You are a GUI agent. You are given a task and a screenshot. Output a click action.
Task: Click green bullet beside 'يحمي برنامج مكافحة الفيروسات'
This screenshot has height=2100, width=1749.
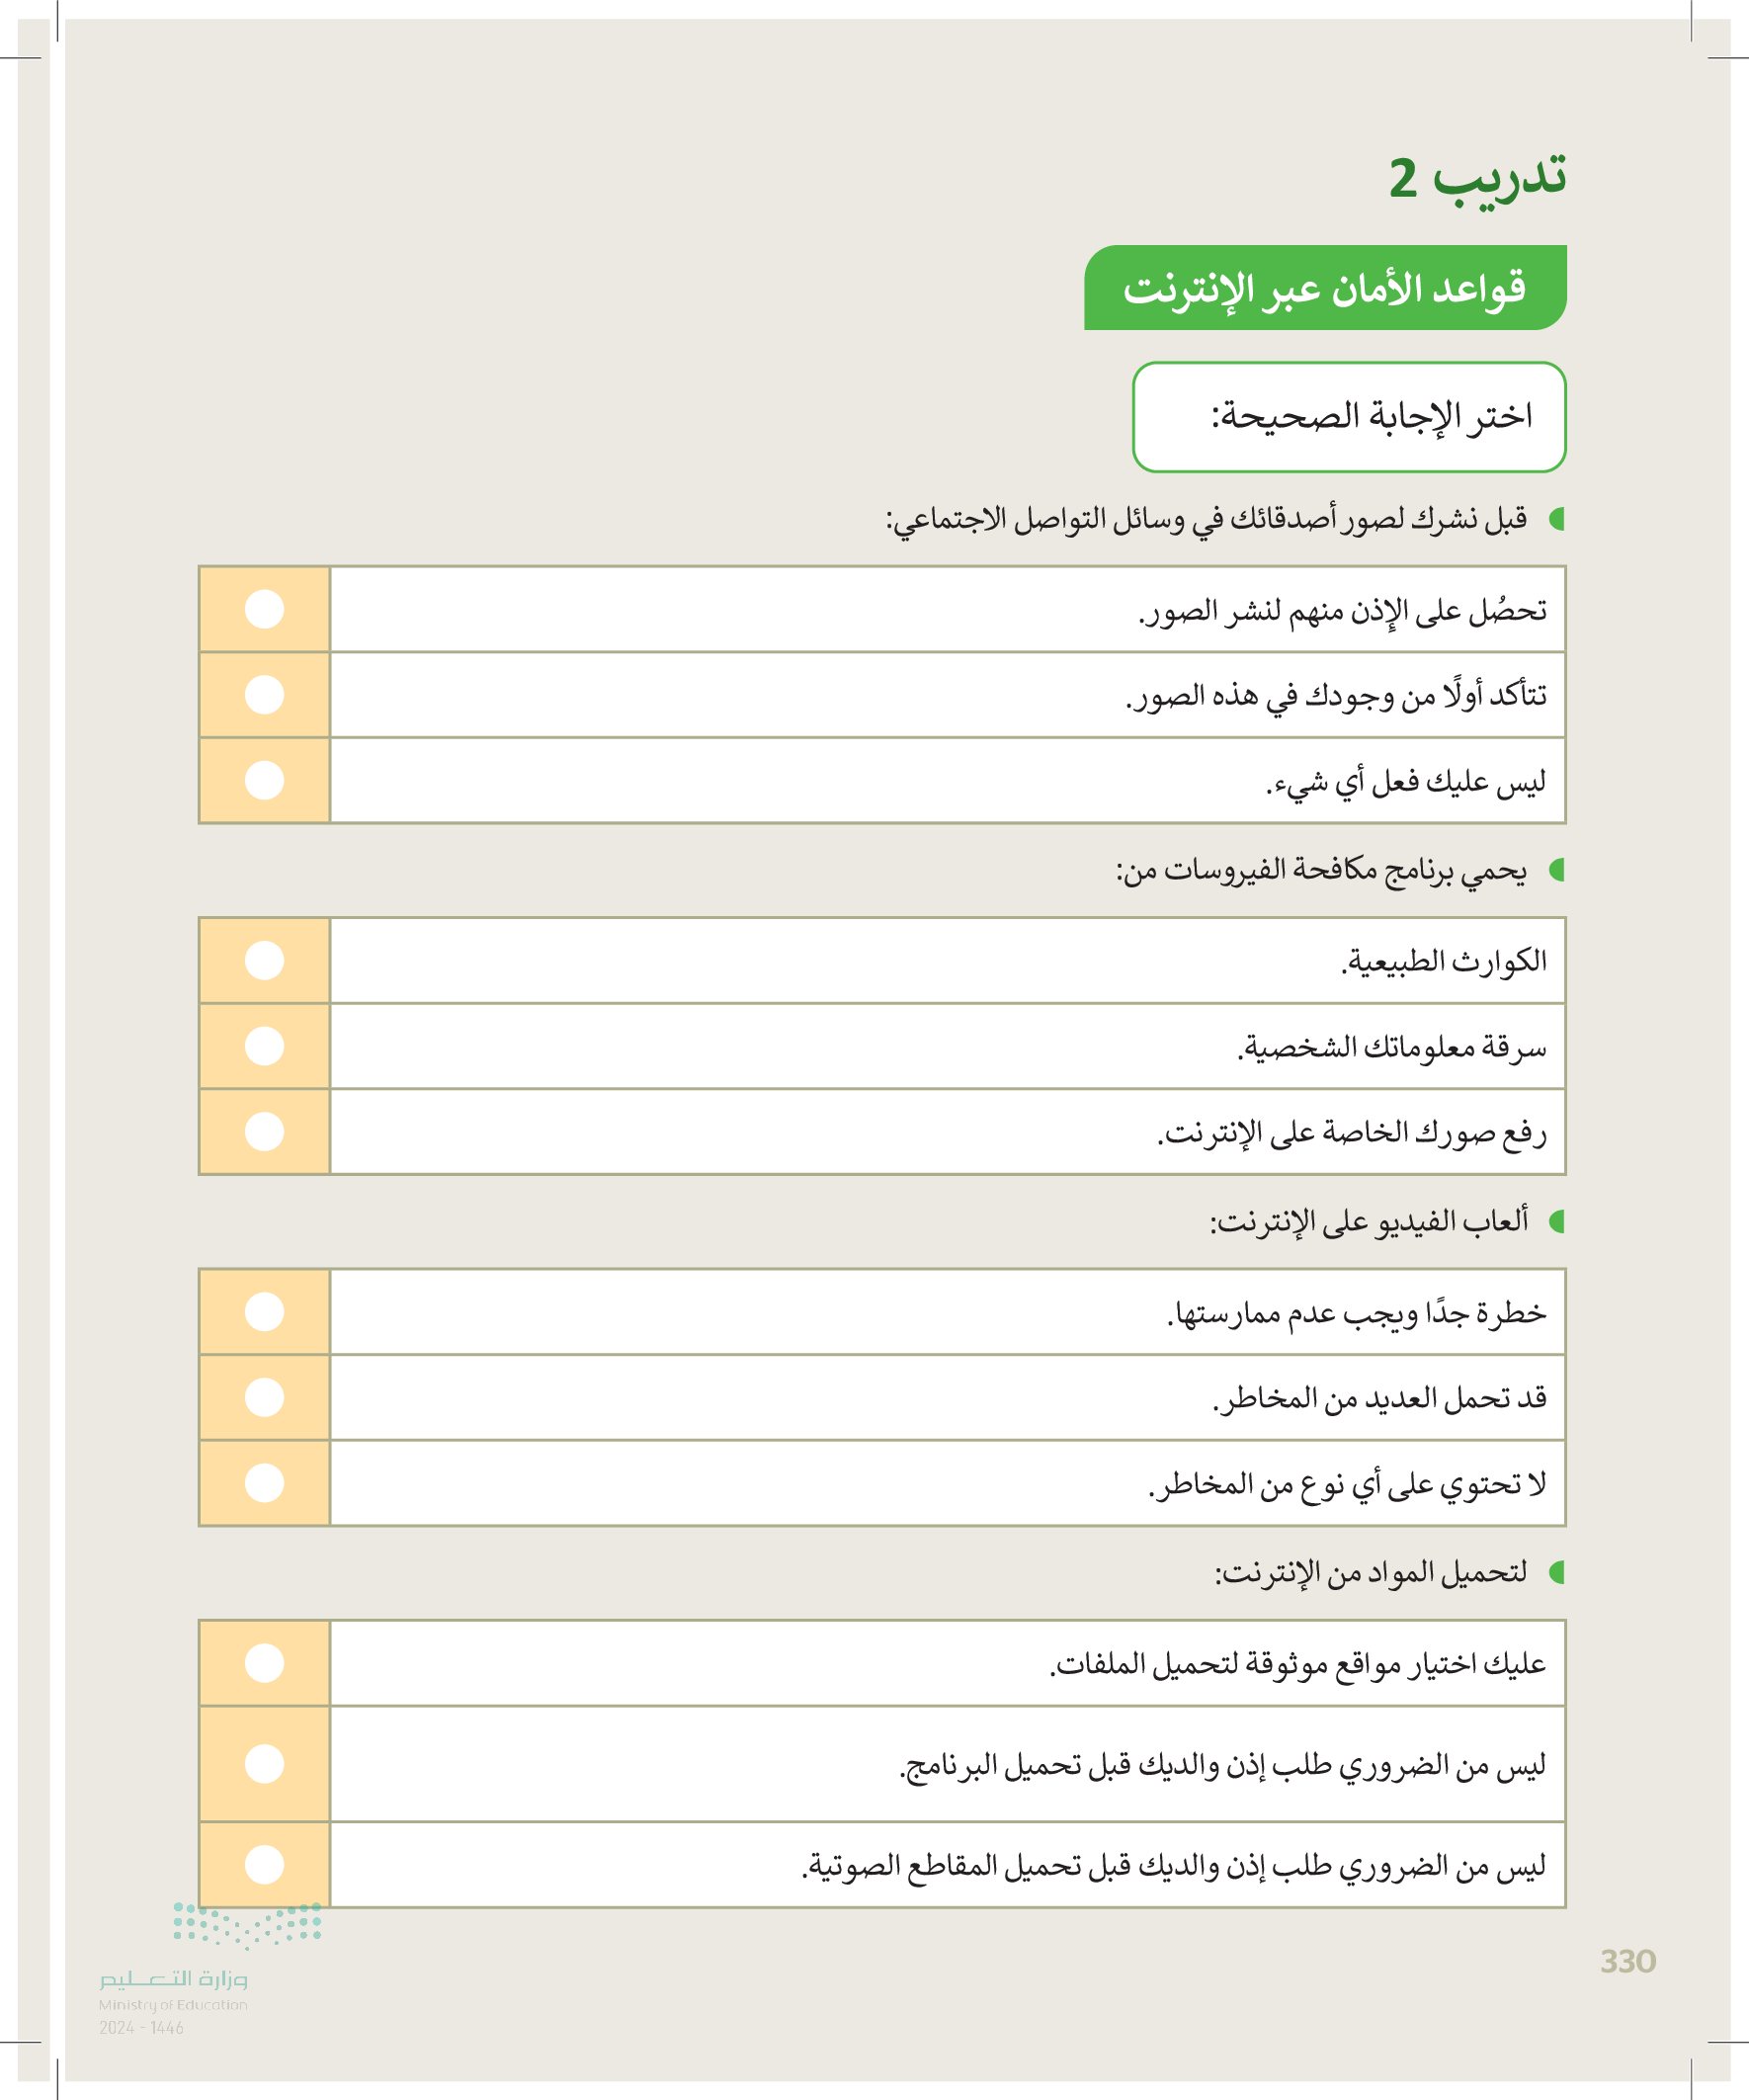point(1556,870)
